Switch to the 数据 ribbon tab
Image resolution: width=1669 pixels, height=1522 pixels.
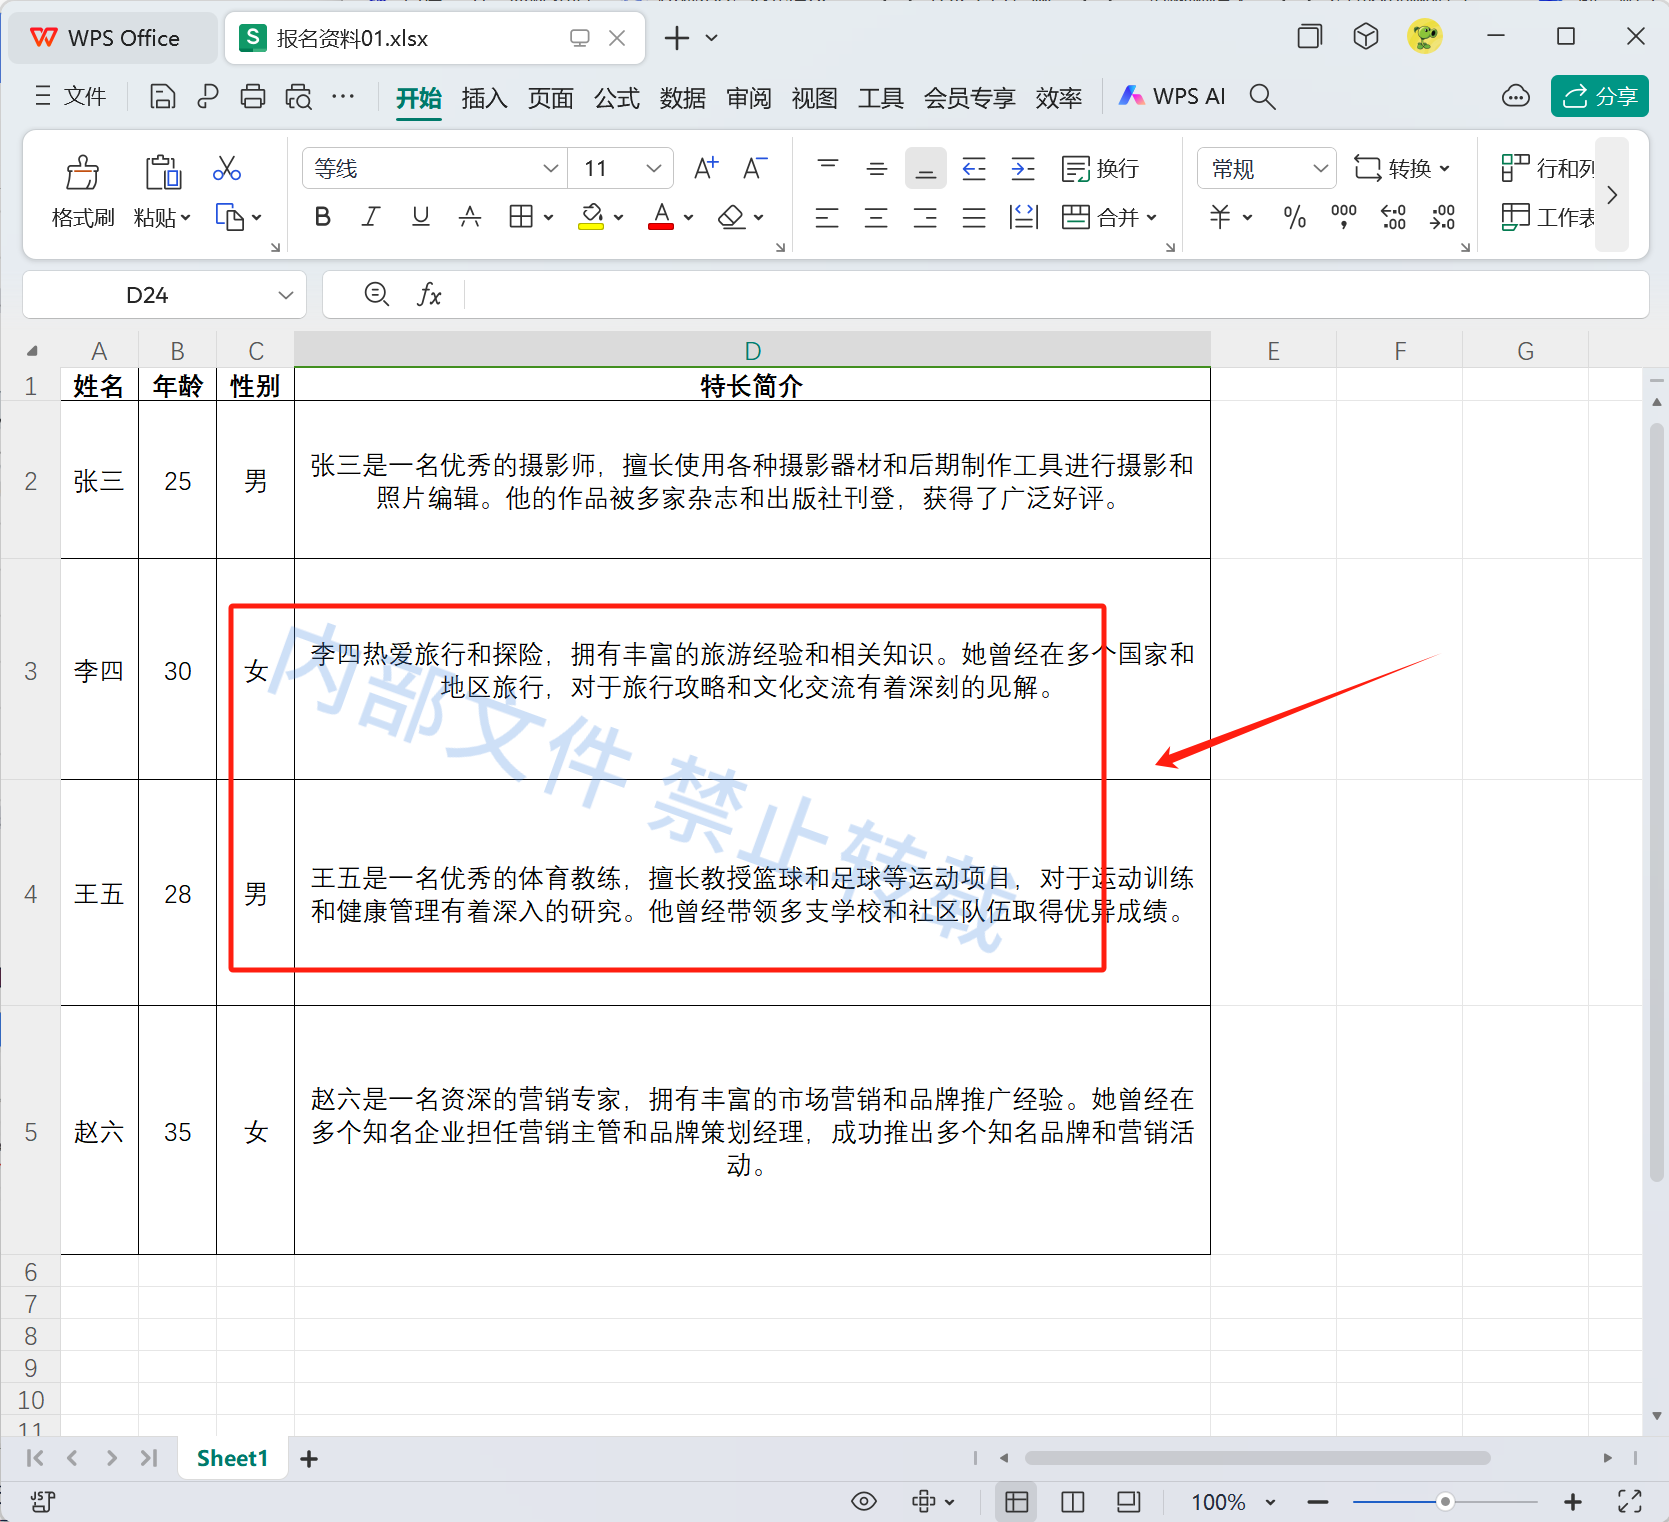pyautogui.click(x=683, y=97)
